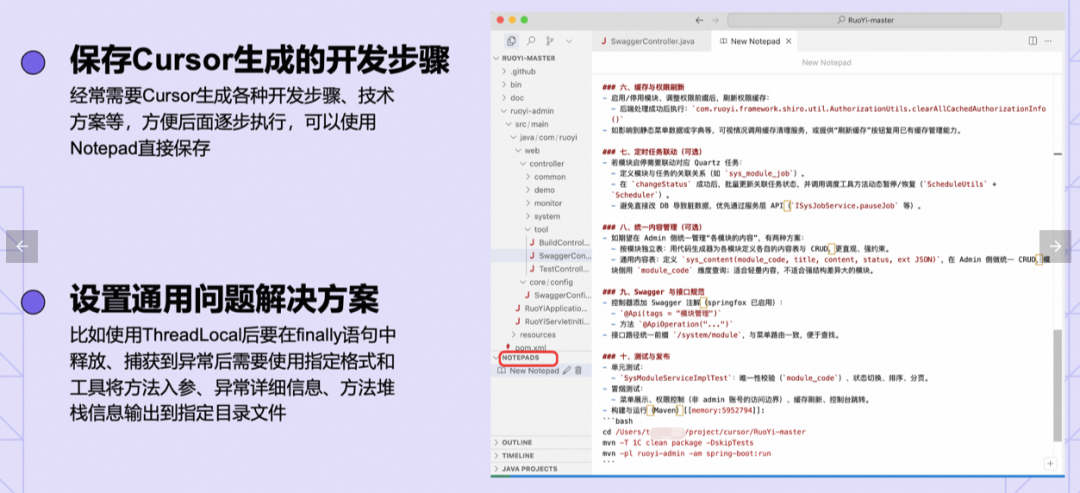
Task: Go to next slide with right arrow
Action: click(x=1055, y=246)
